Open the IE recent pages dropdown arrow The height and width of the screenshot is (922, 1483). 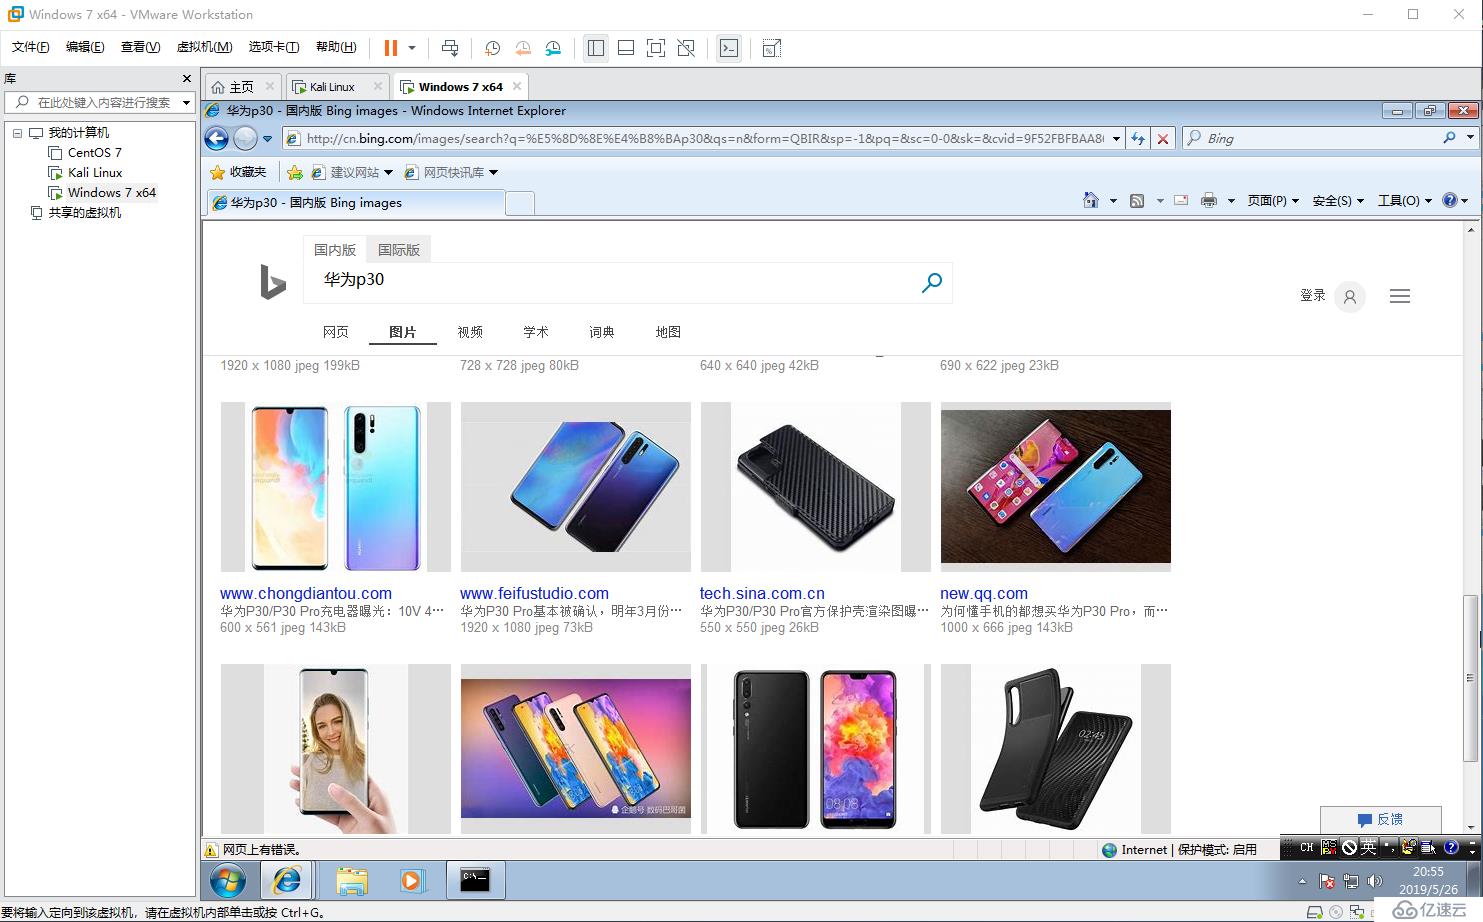pos(267,139)
